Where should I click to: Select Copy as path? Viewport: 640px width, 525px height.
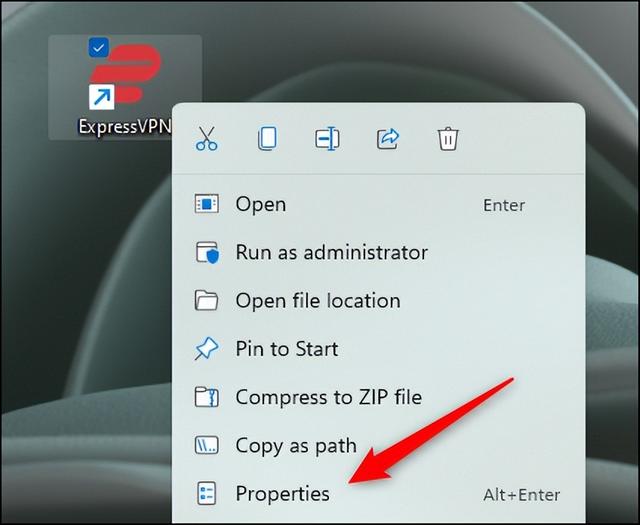tap(378, 445)
